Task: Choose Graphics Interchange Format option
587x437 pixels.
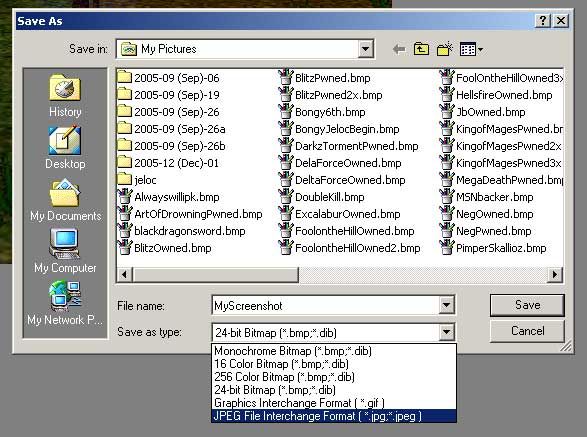Action: pyautogui.click(x=334, y=403)
